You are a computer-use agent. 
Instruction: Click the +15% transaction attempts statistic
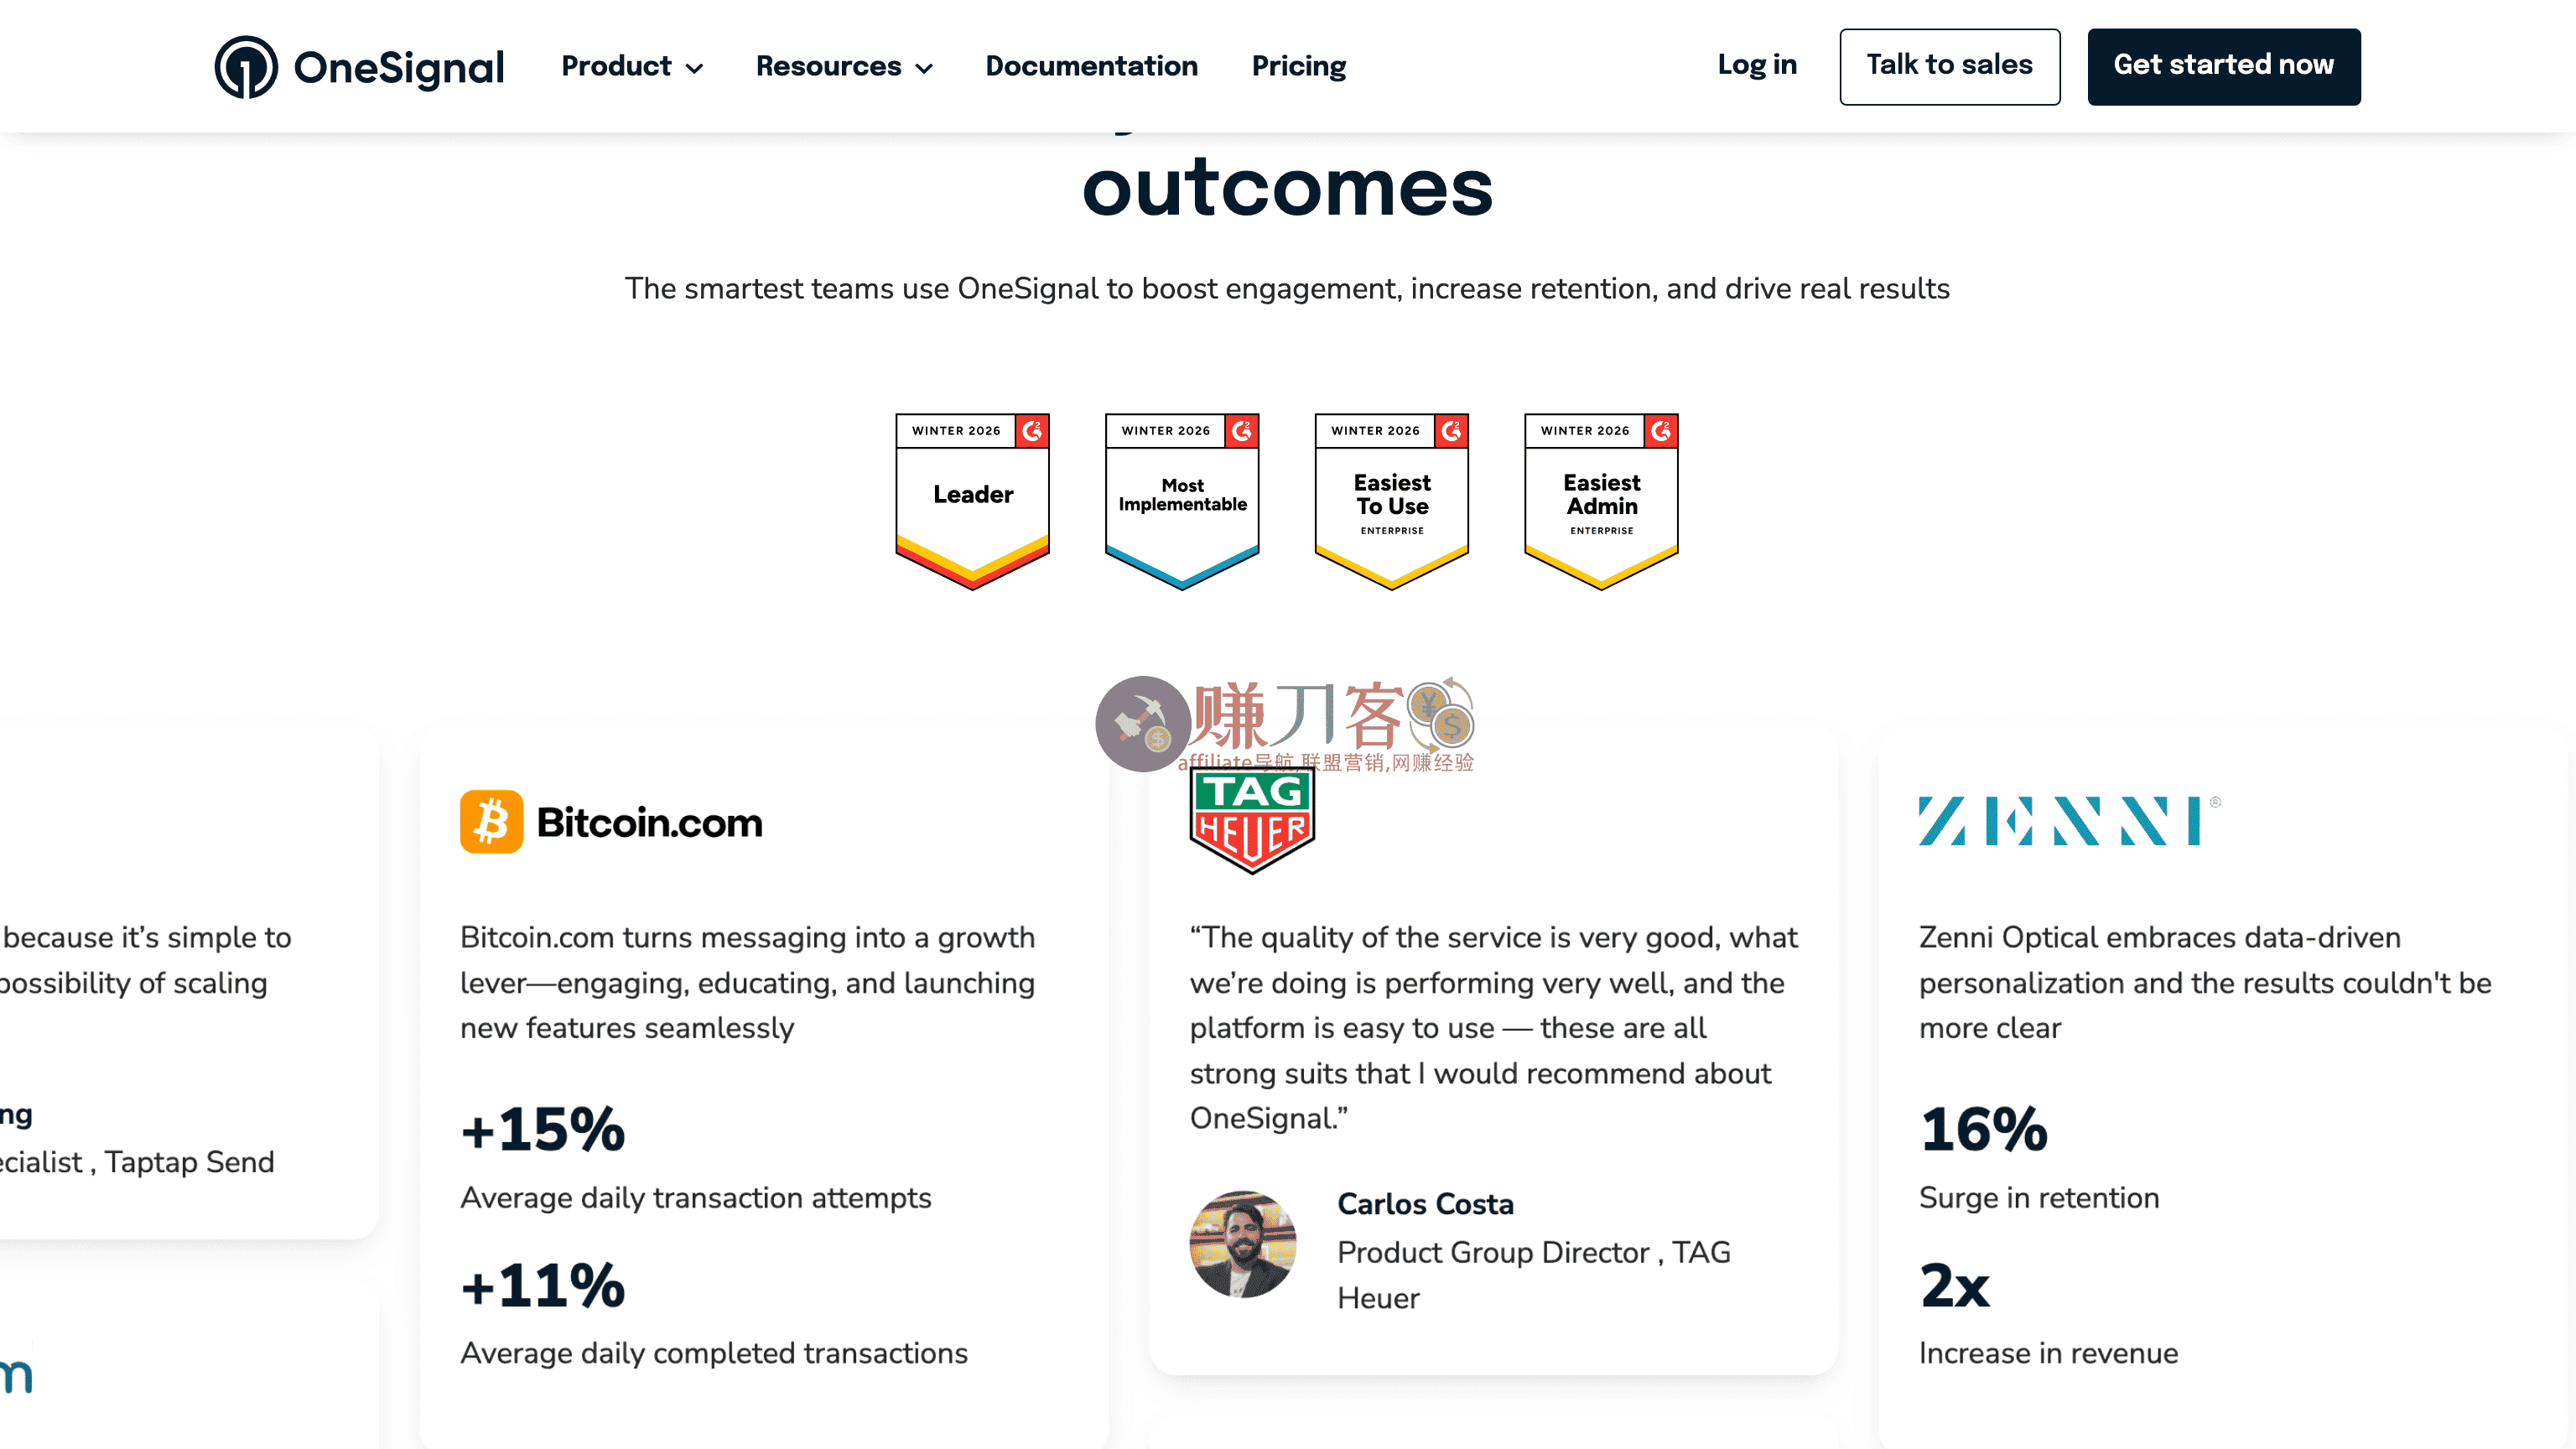543,1130
